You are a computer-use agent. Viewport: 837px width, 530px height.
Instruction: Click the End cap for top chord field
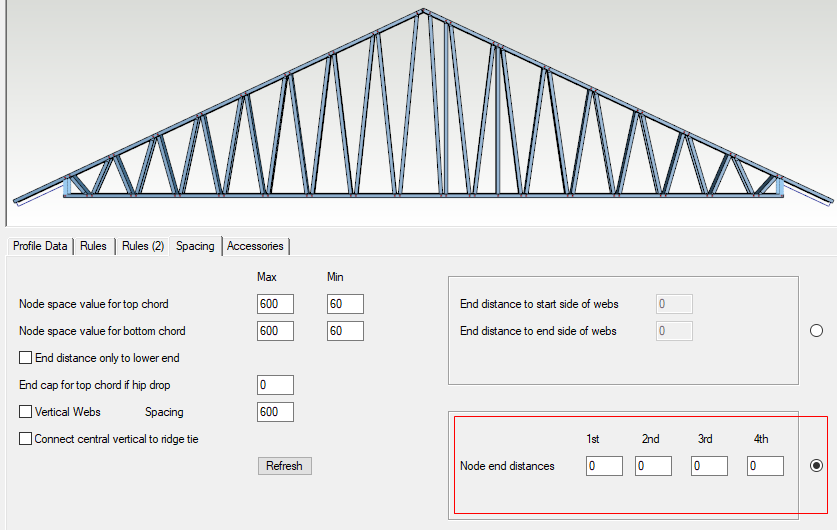click(275, 385)
